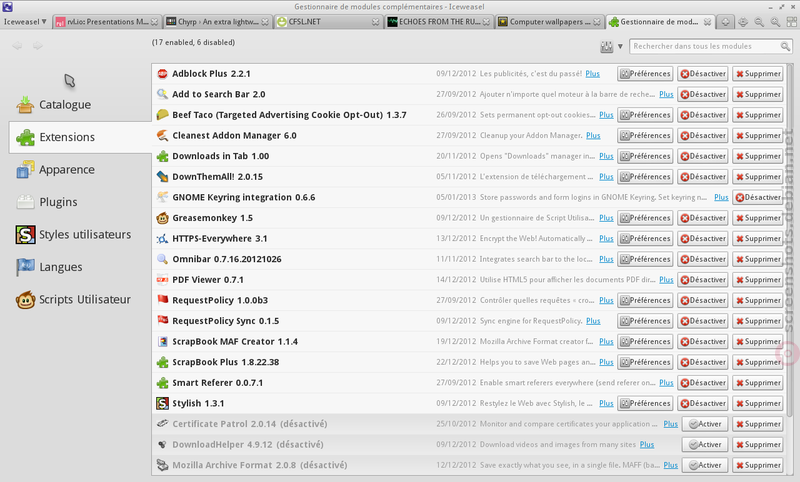Click Plus link for GNOME Keyring integration

coord(721,197)
